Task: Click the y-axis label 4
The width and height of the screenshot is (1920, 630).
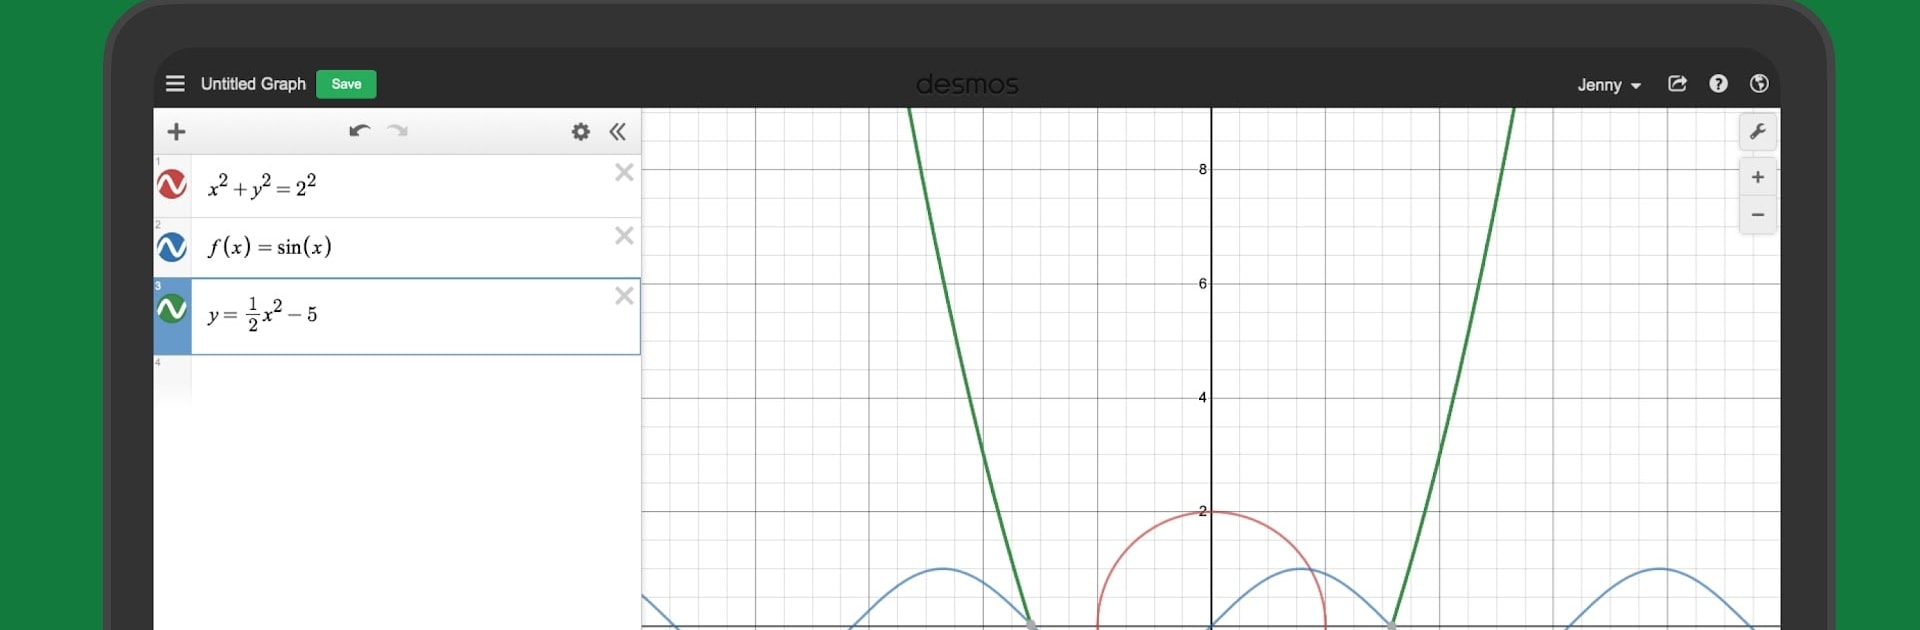Action: pos(1203,397)
